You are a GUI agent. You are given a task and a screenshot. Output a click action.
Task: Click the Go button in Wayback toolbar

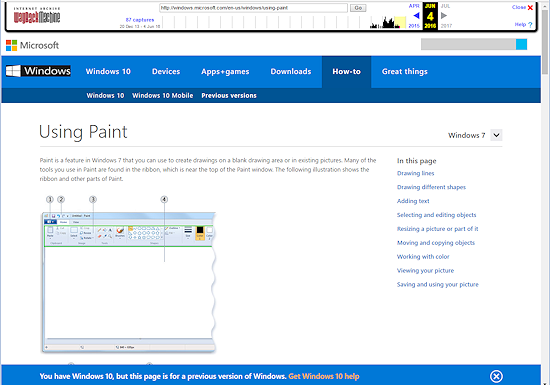click(x=358, y=8)
